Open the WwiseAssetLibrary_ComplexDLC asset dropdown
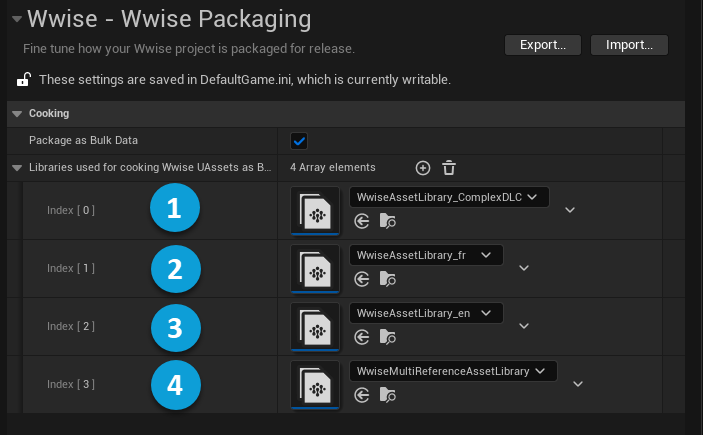 click(x=449, y=197)
